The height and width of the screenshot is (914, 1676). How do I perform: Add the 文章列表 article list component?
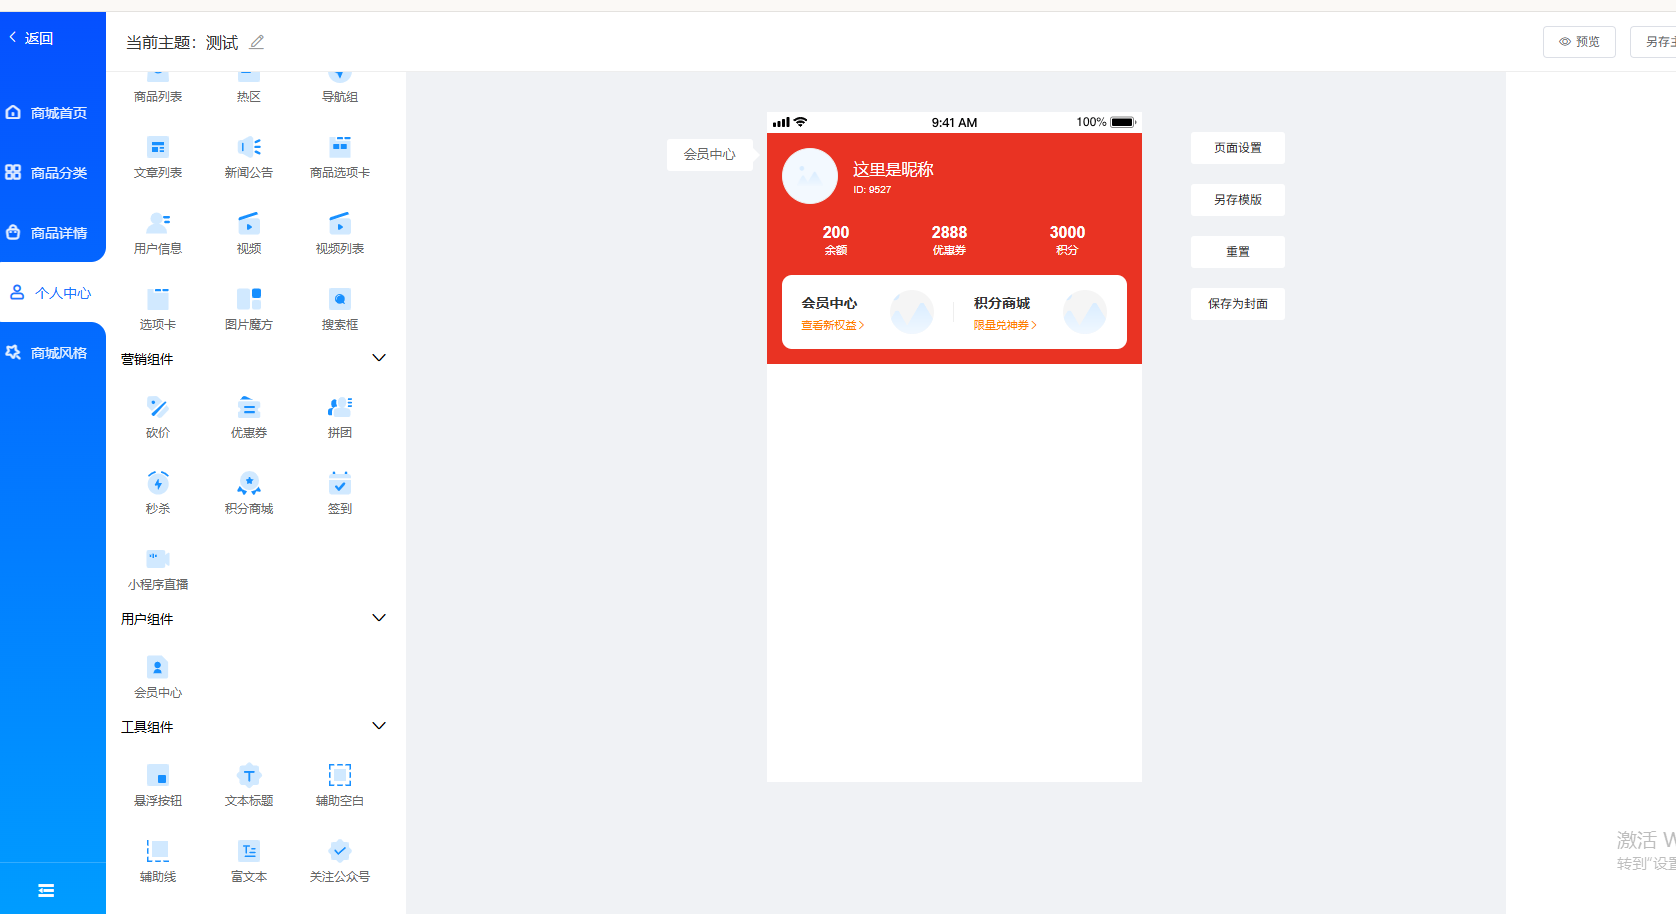tap(158, 158)
